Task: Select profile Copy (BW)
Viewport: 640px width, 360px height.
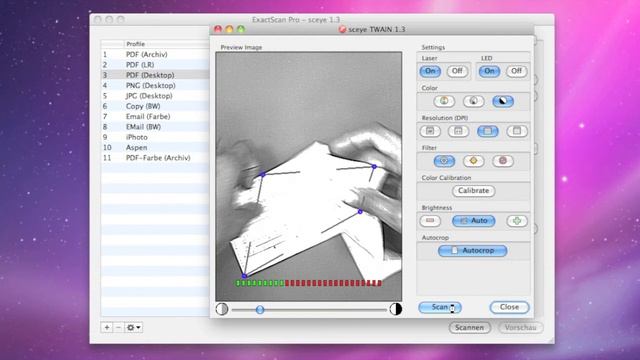Action: coord(155,106)
